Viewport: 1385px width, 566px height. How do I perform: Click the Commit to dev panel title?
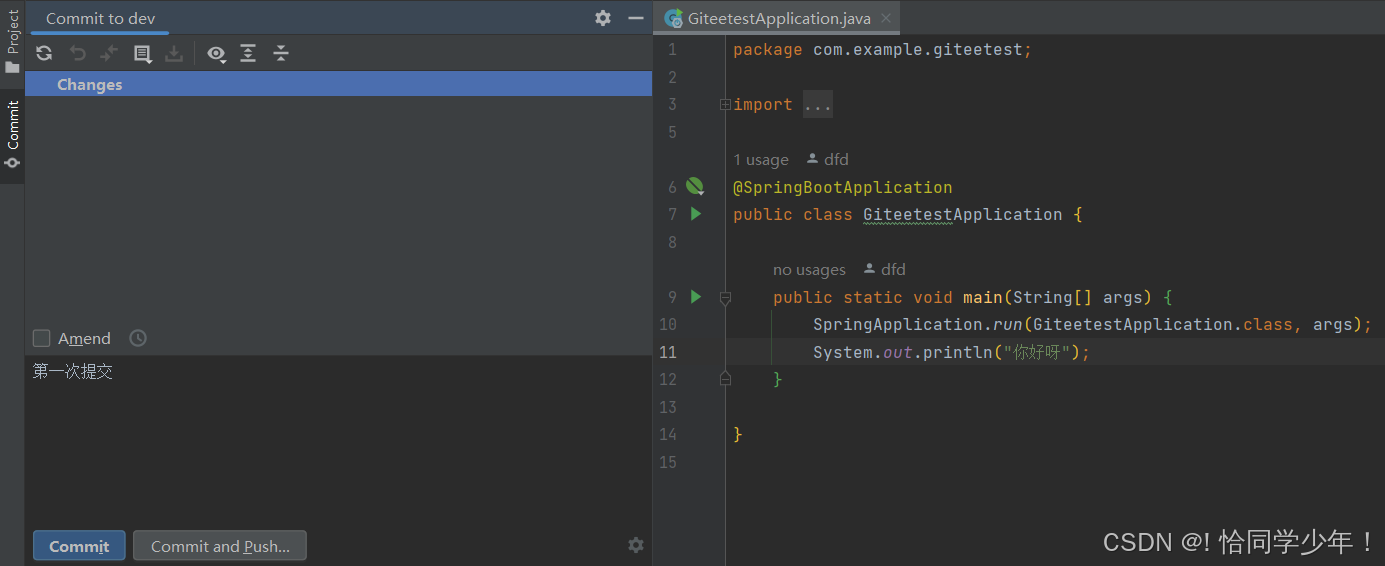(100, 18)
